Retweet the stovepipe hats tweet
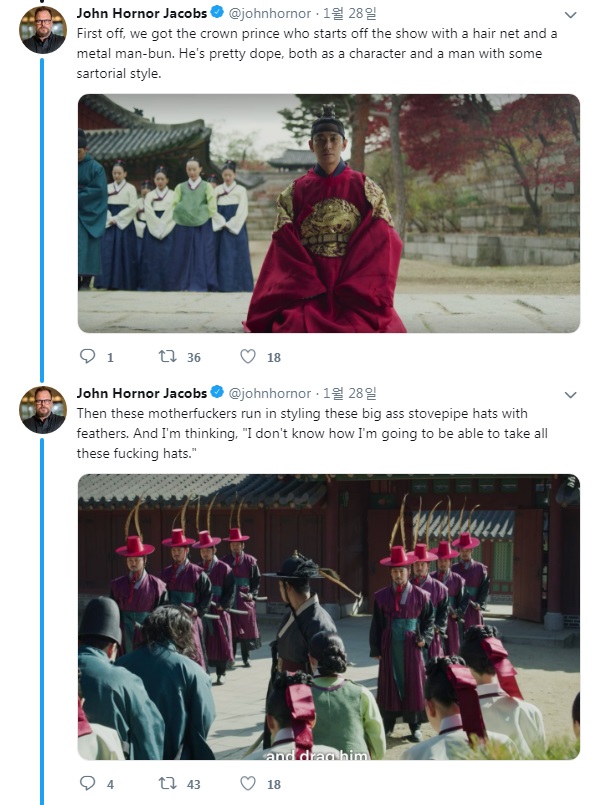Screen dimensions: 602x805 click(167, 784)
